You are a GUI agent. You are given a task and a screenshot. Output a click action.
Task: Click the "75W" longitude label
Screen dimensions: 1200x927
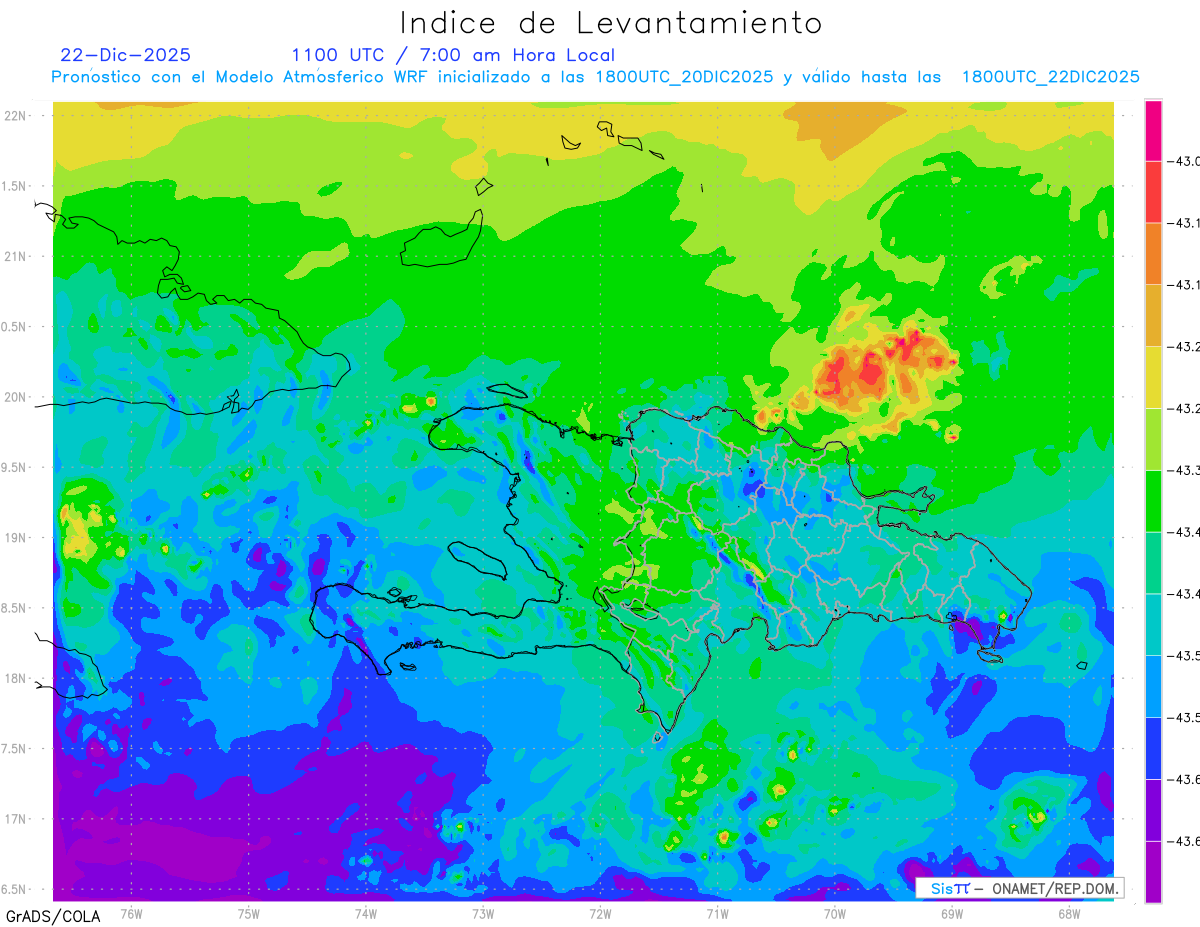click(249, 913)
